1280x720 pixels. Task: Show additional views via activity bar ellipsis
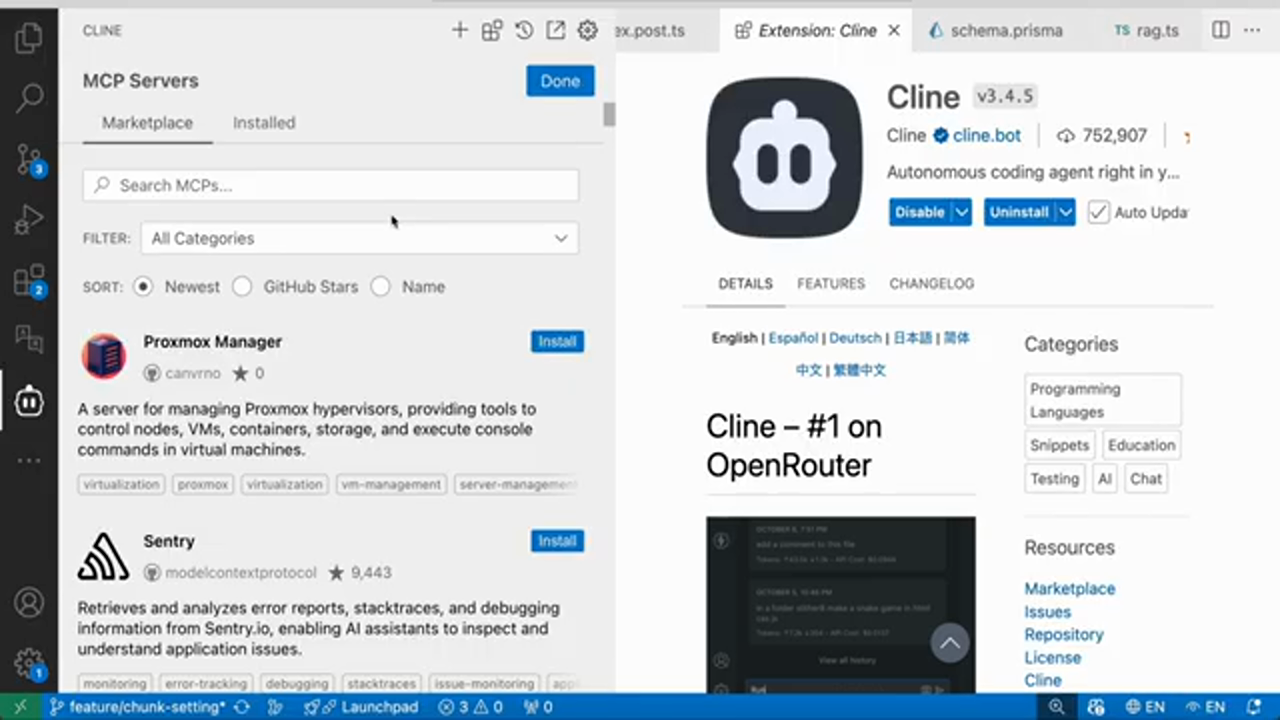(x=29, y=461)
